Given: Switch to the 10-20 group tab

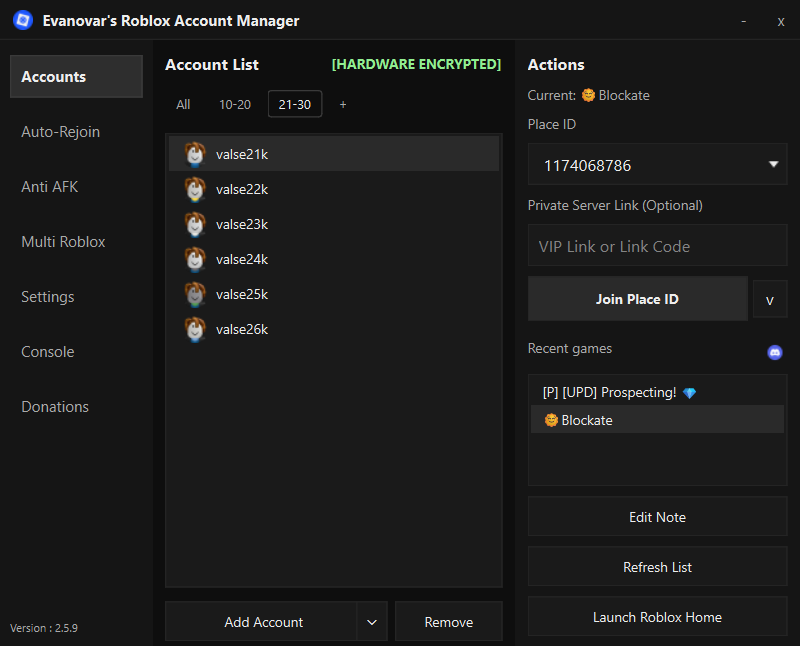Looking at the screenshot, I should point(235,105).
